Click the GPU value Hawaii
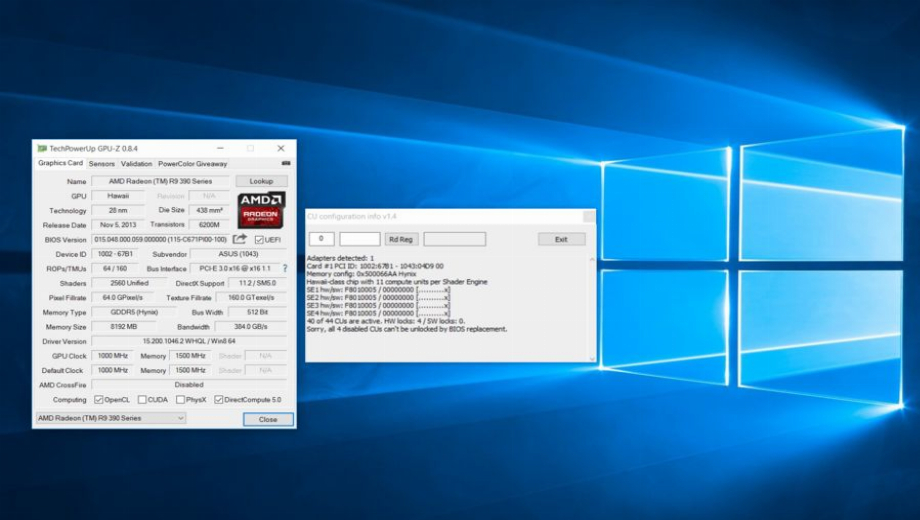Screen dimensions: 920x520 click(x=118, y=195)
